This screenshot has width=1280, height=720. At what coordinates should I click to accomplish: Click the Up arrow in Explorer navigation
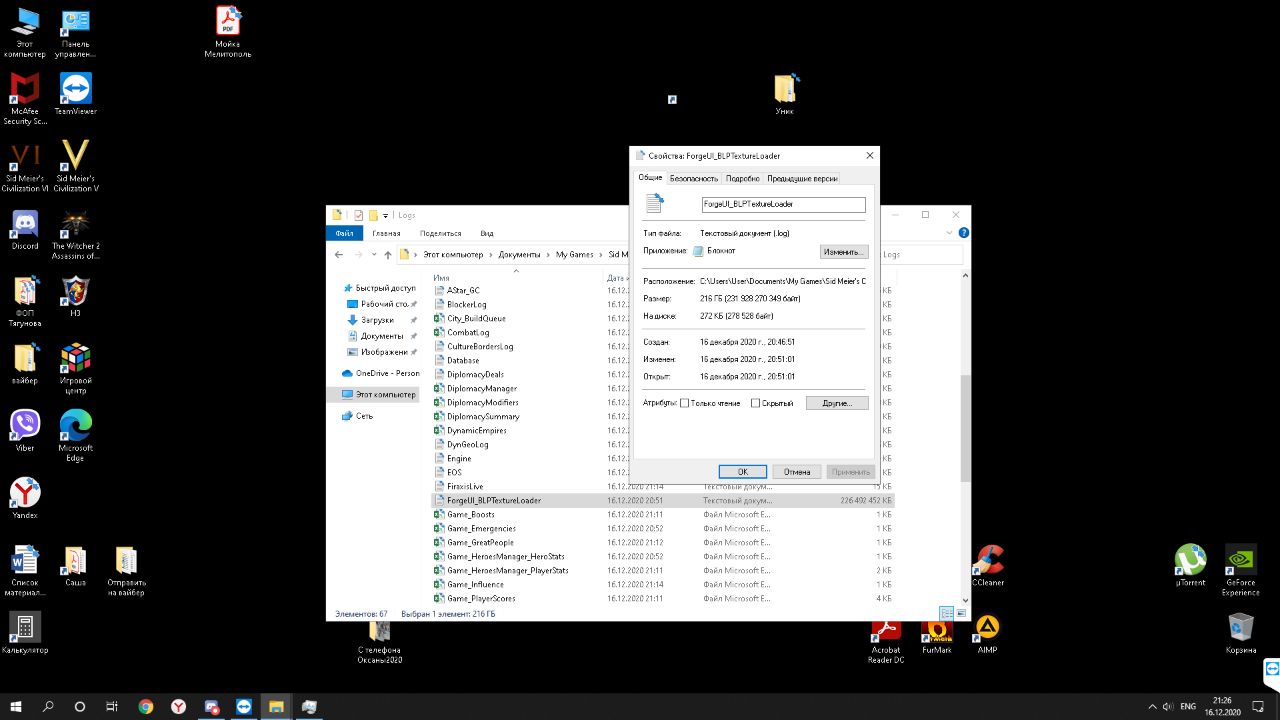tap(388, 255)
